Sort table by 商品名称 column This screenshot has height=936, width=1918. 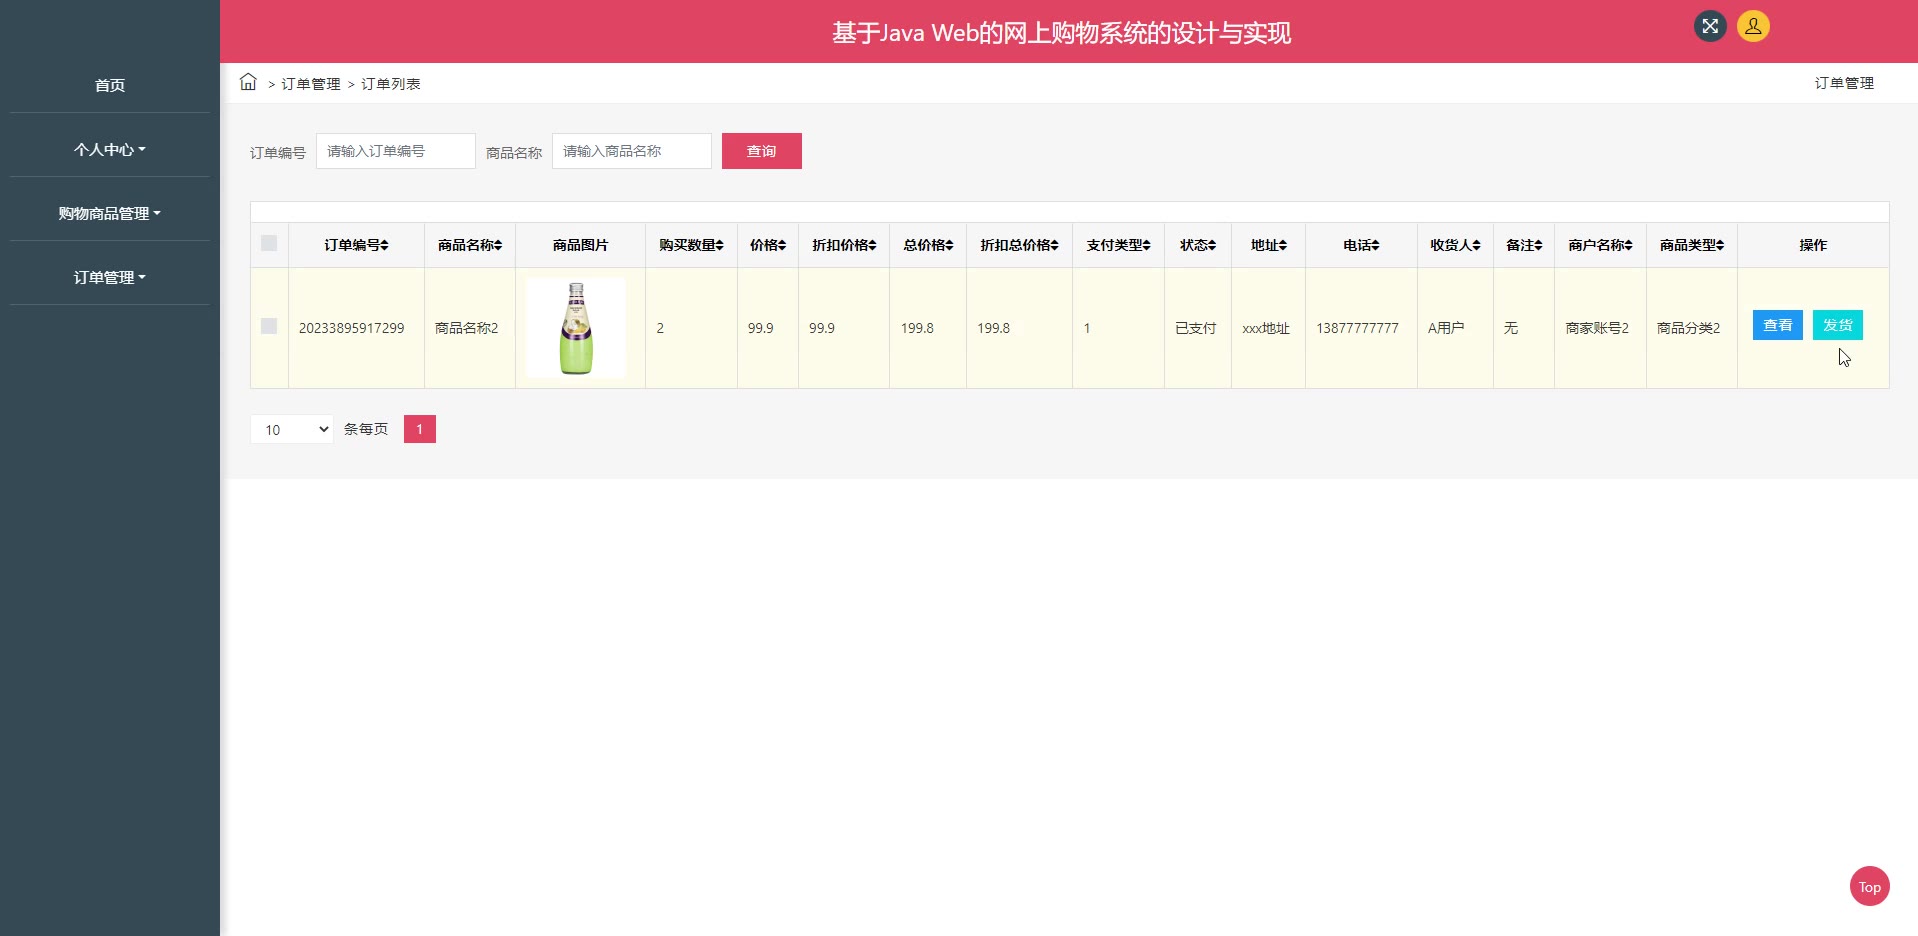tap(470, 245)
